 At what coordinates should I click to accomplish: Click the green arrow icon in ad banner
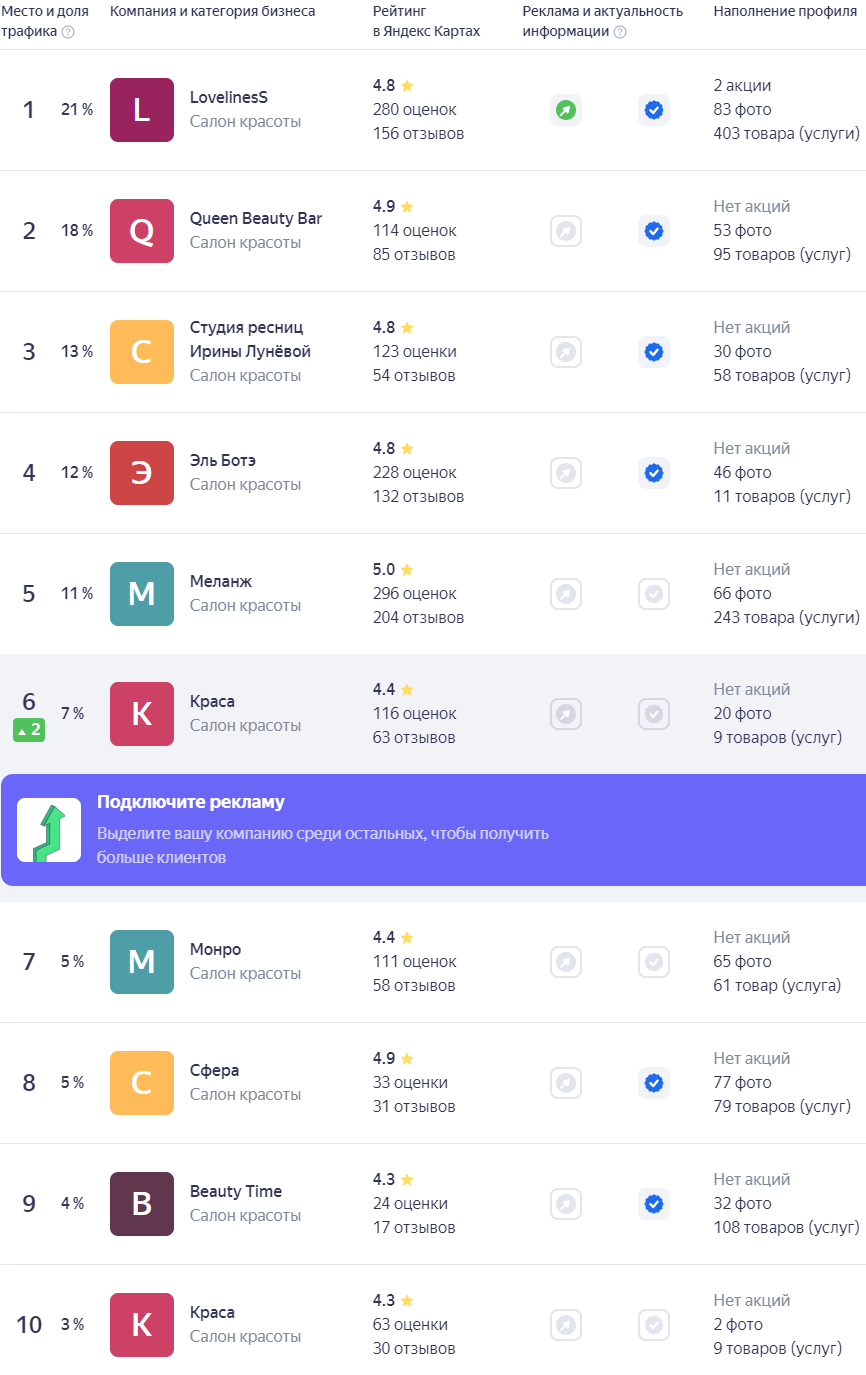(x=49, y=830)
